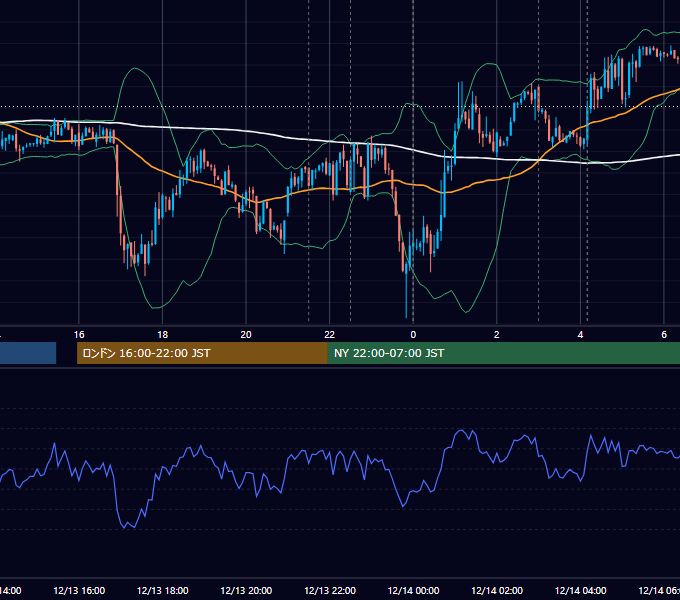
Task: Select the 2 hour axis label
Action: (497, 335)
